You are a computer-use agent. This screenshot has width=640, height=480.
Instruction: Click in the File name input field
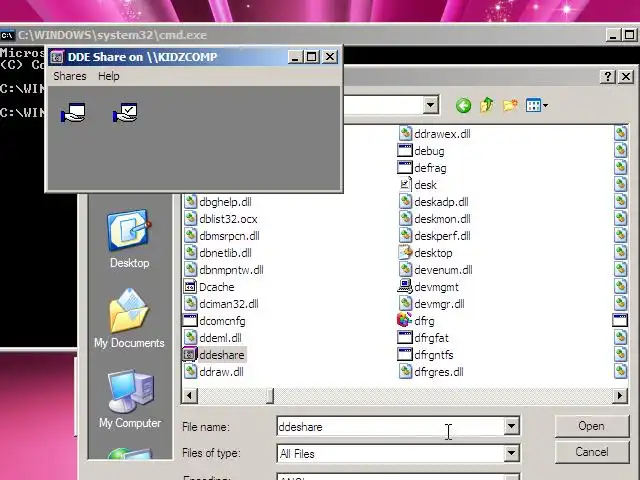point(390,427)
